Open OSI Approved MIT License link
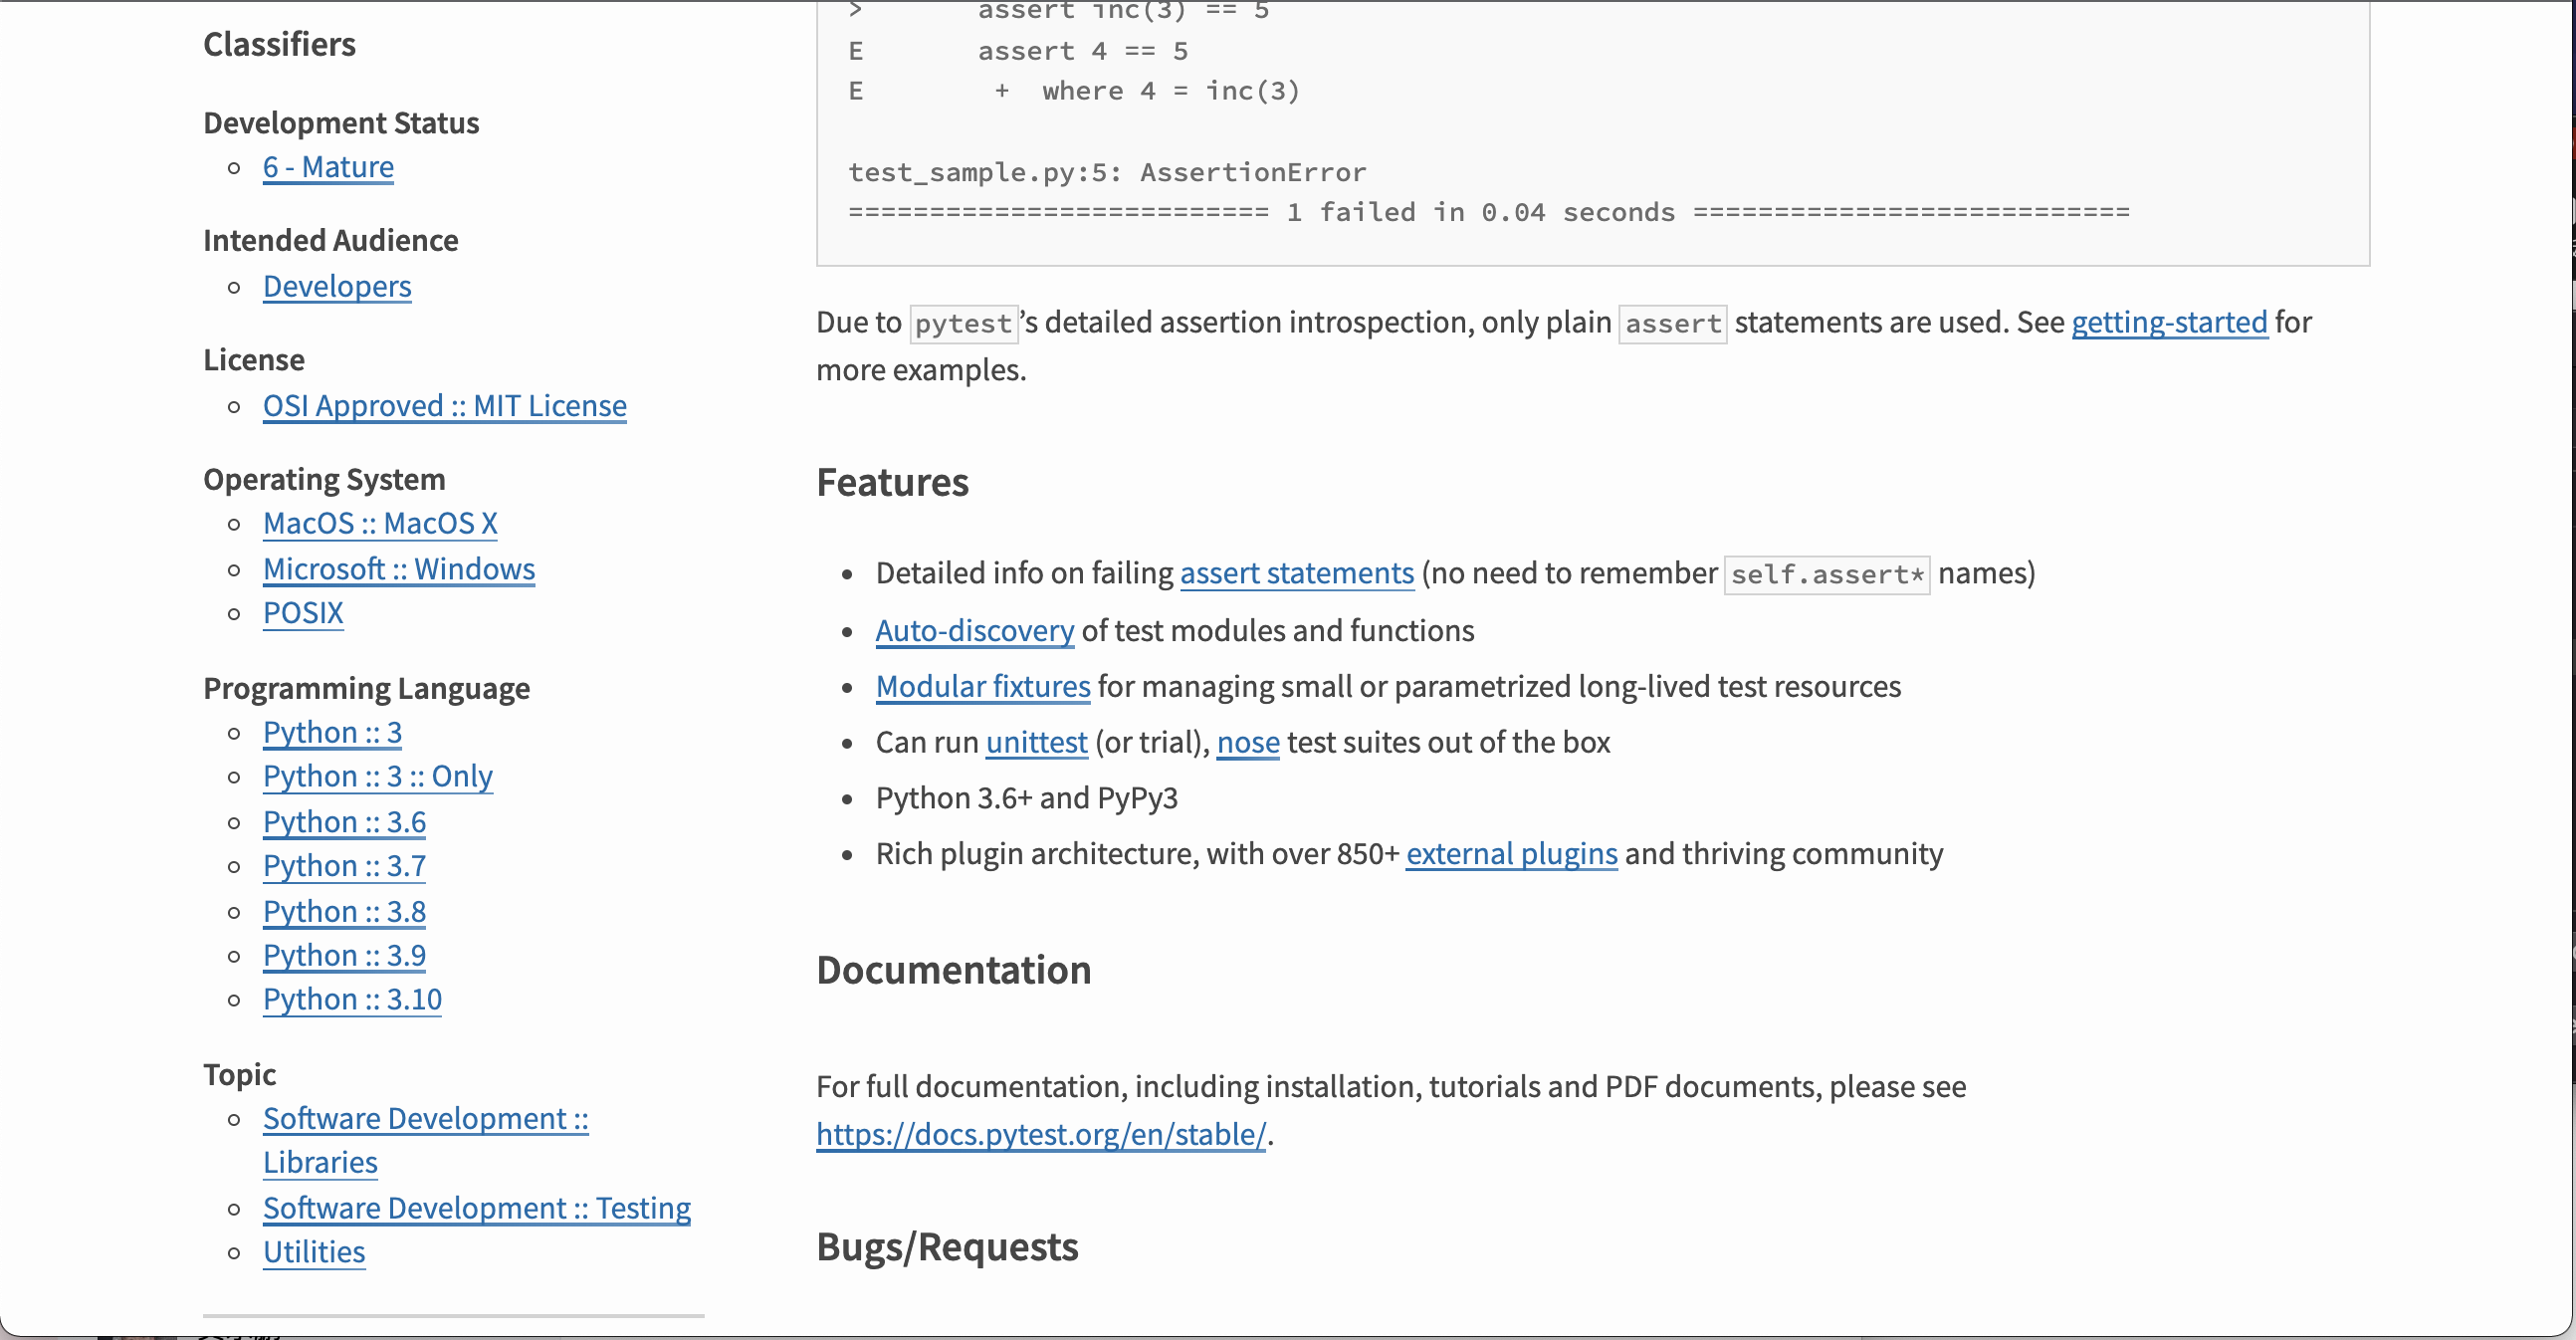The width and height of the screenshot is (2576, 1340). (x=444, y=406)
